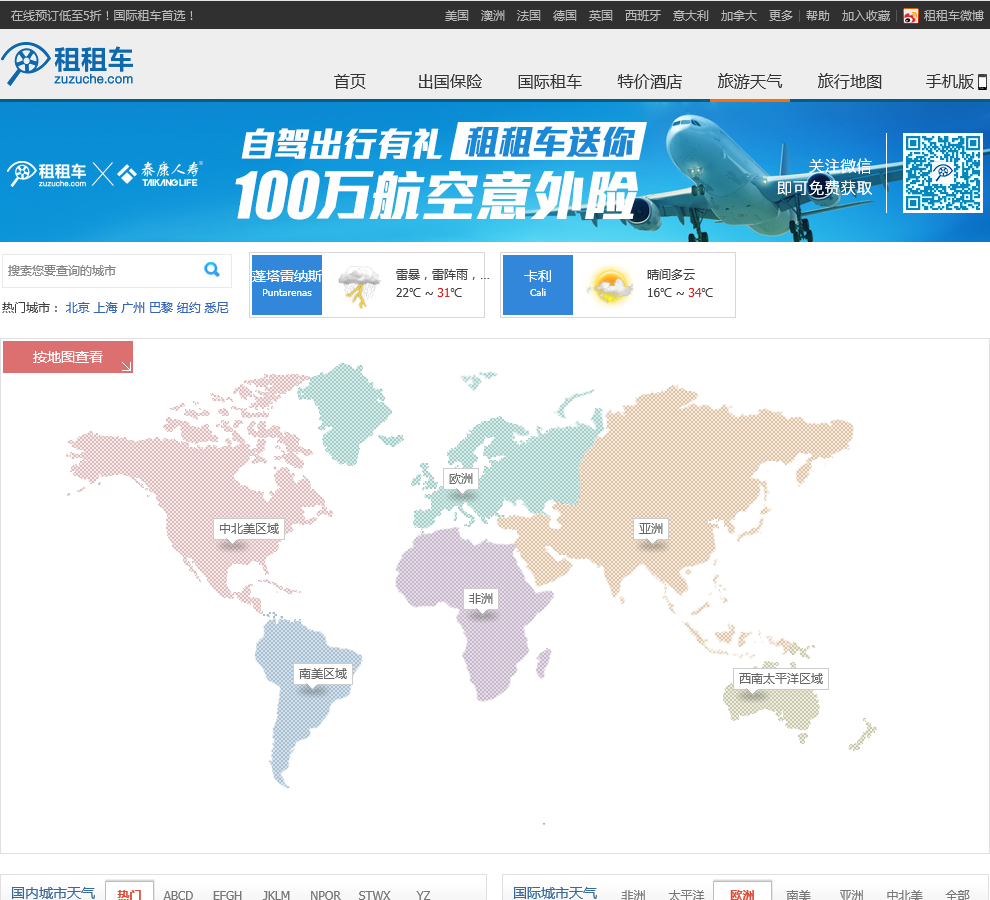
Task: Click the thunderstorm weather icon for Puntarenas
Action: [x=359, y=285]
